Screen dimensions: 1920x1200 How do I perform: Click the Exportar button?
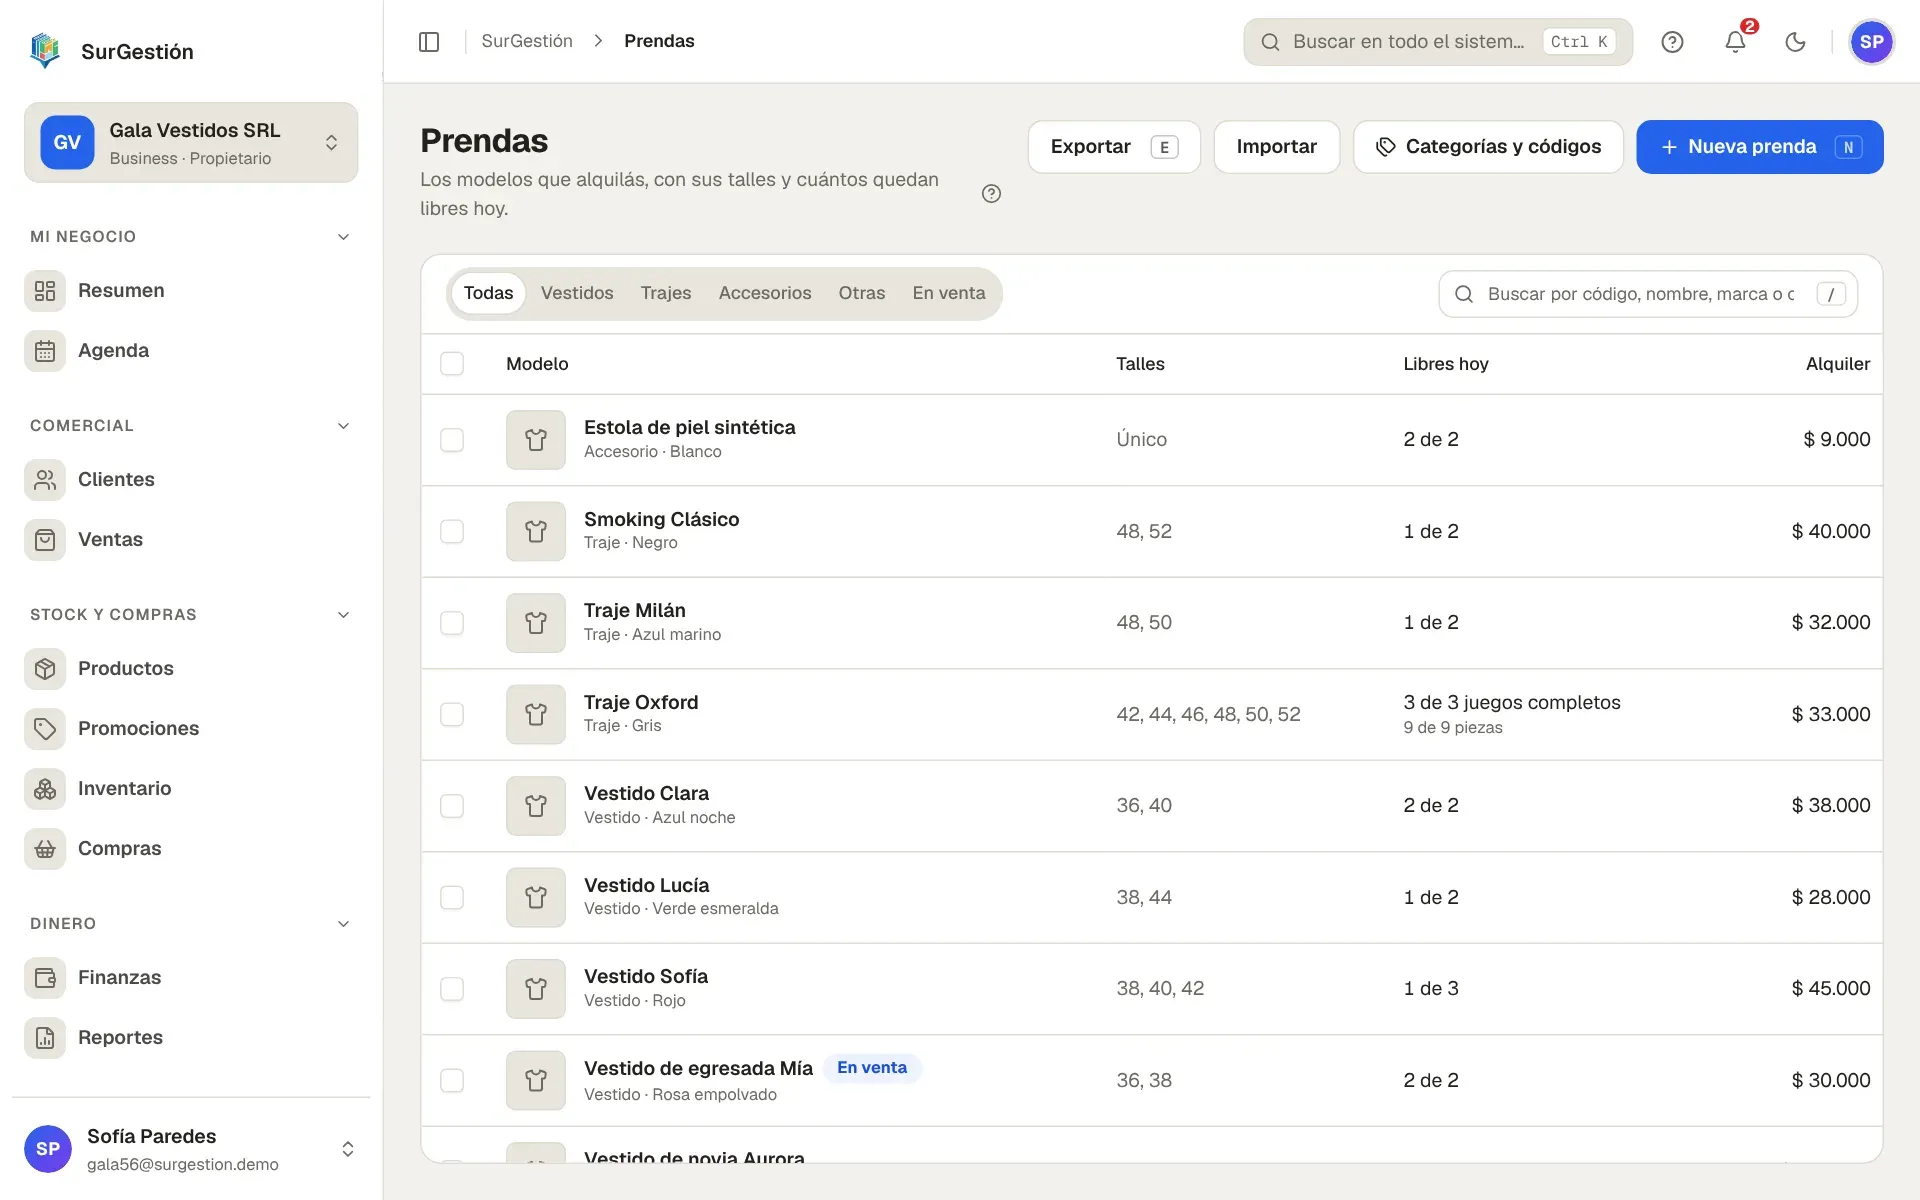[1114, 147]
